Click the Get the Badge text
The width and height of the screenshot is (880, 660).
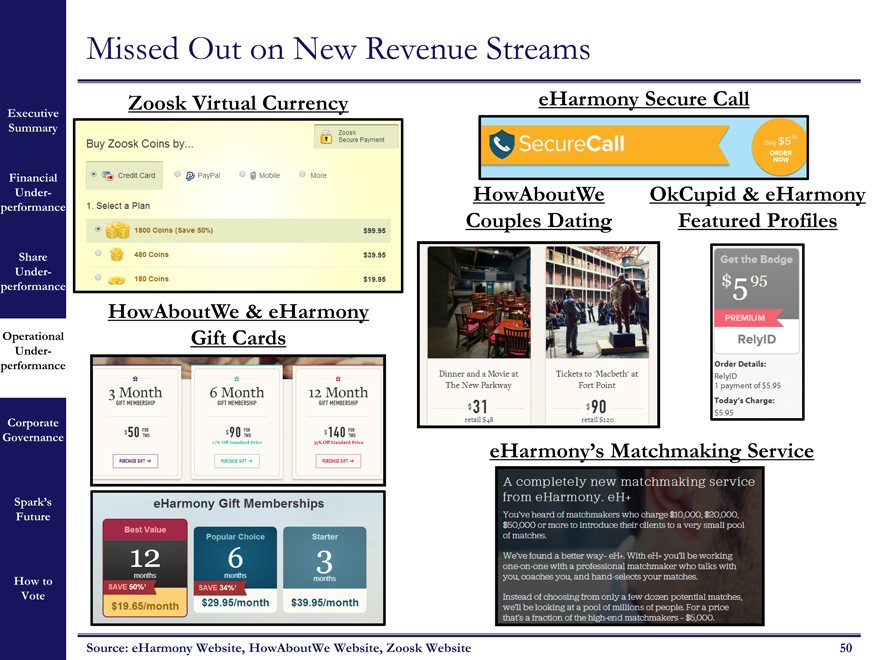pos(756,259)
